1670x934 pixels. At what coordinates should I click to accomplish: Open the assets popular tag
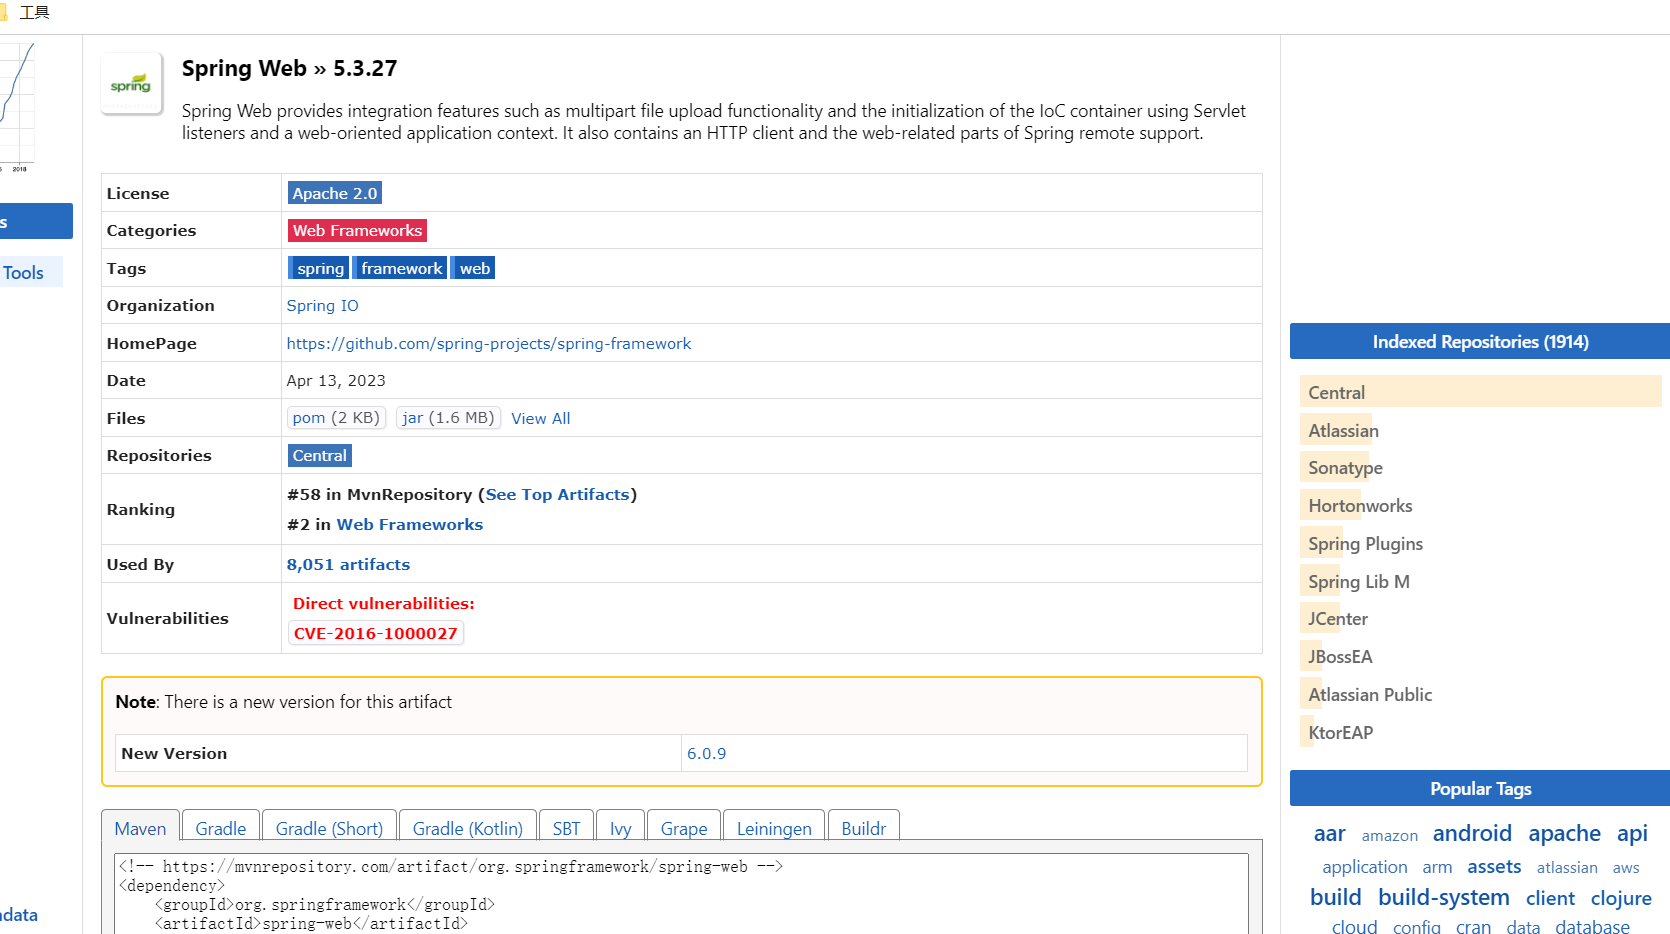point(1494,867)
